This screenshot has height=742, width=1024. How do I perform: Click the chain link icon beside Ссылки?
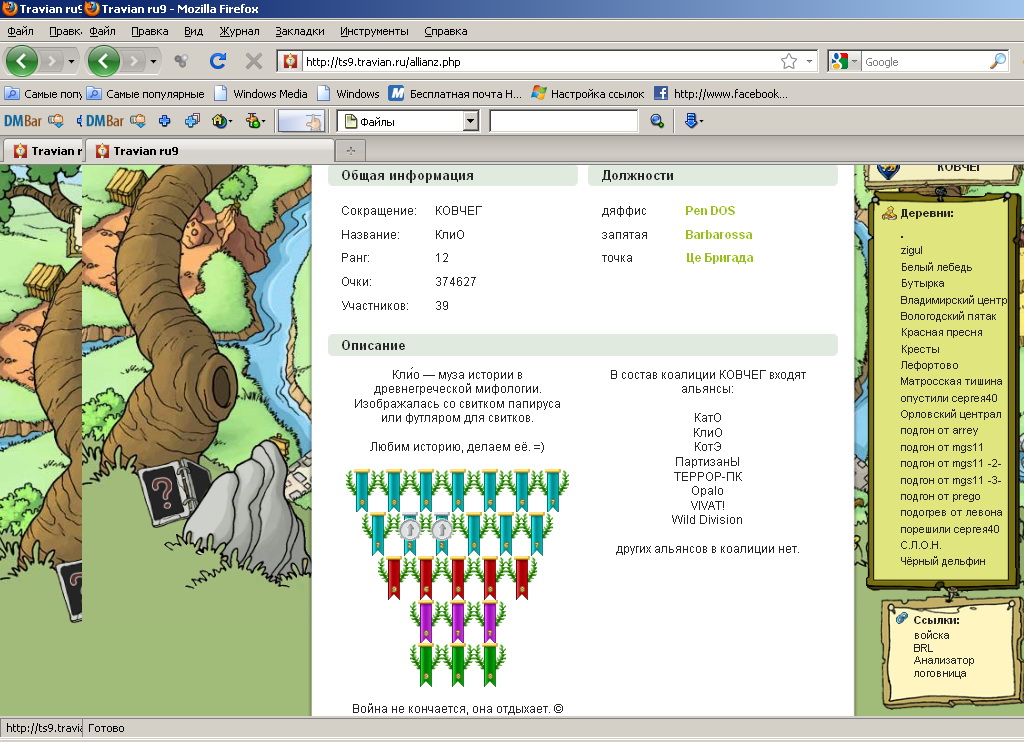tap(901, 618)
